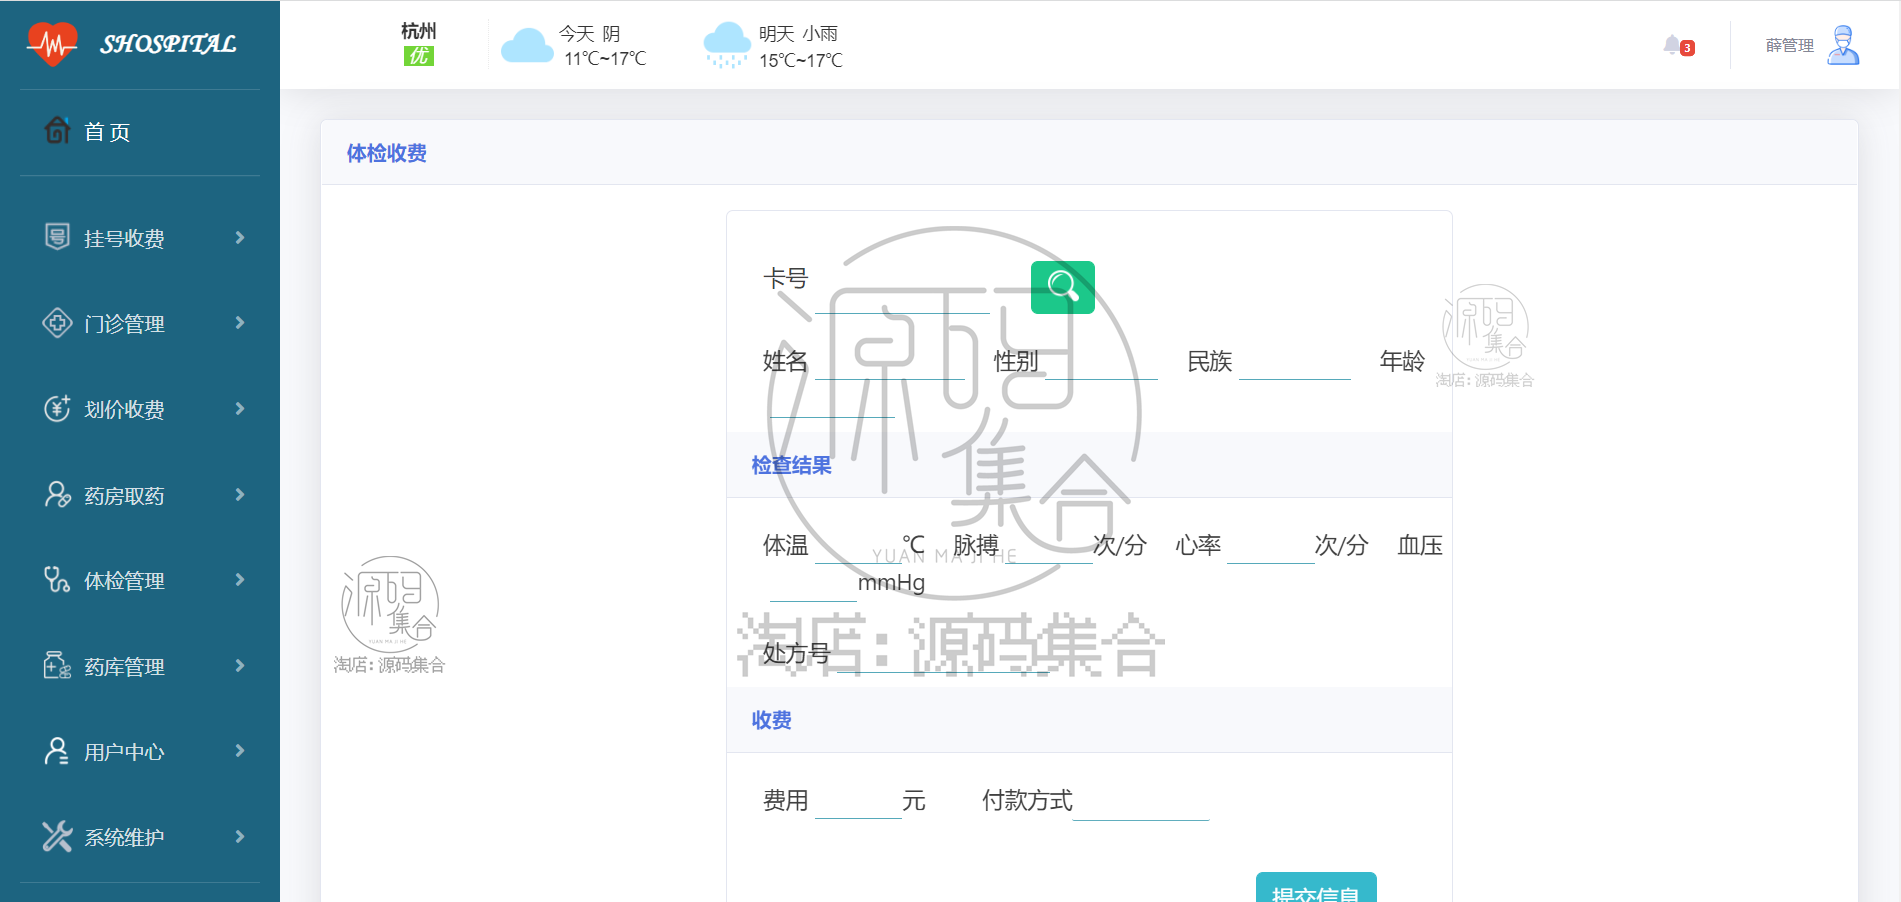The width and height of the screenshot is (1901, 902).
Task: Click the 检查结果 section heading
Action: point(792,465)
